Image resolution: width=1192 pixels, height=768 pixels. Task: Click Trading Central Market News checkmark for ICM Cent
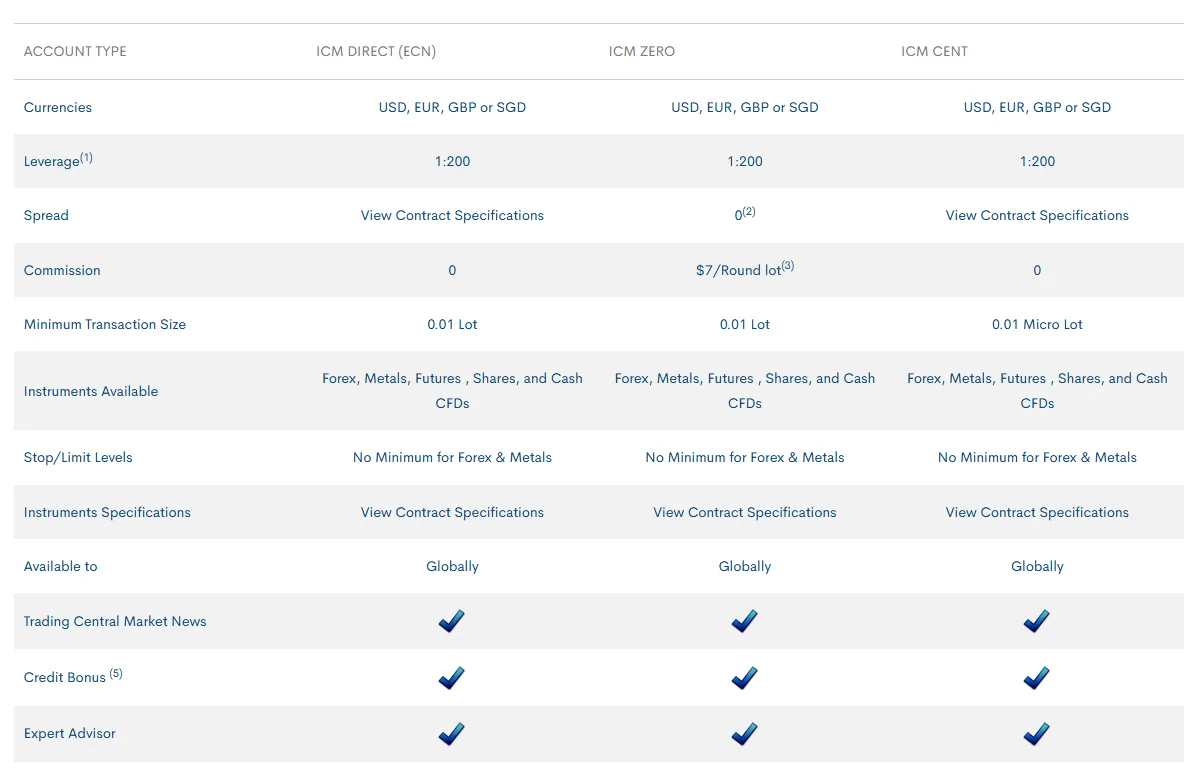(1036, 621)
